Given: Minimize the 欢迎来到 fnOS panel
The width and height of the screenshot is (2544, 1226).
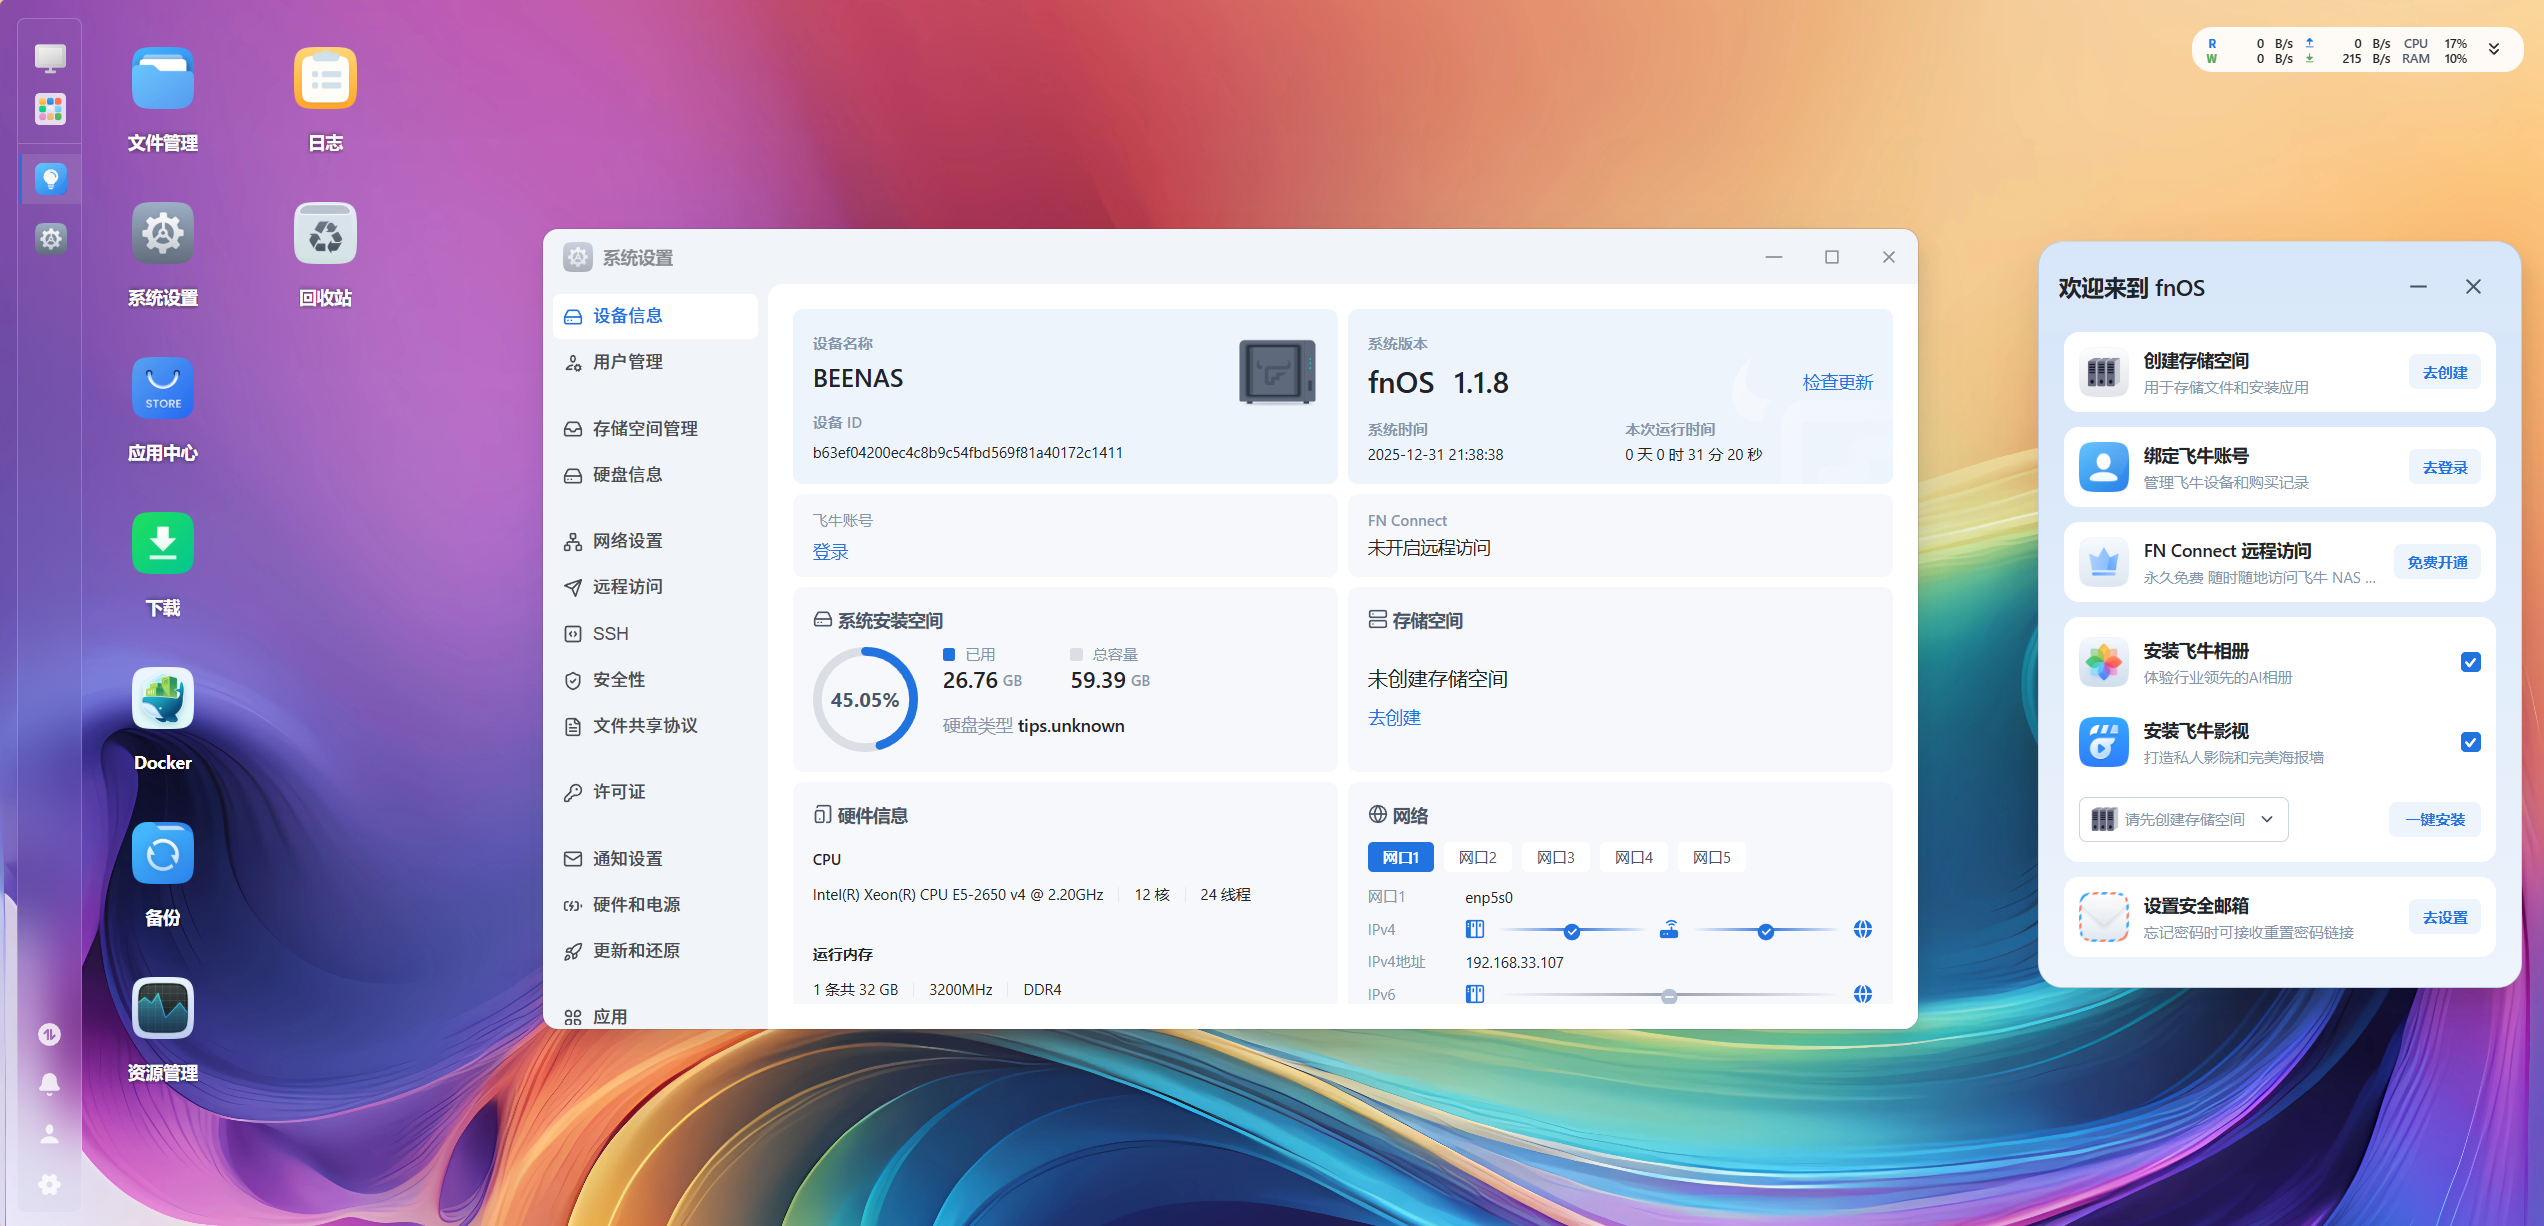Looking at the screenshot, I should tap(2418, 287).
